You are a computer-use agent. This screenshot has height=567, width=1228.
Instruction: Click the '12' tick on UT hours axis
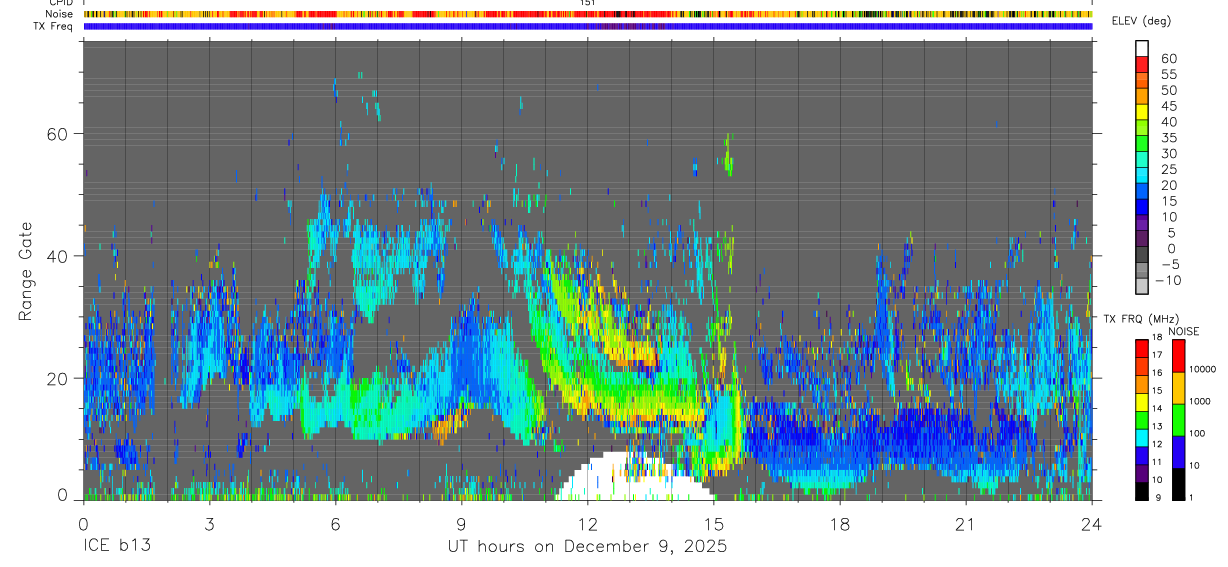587,524
